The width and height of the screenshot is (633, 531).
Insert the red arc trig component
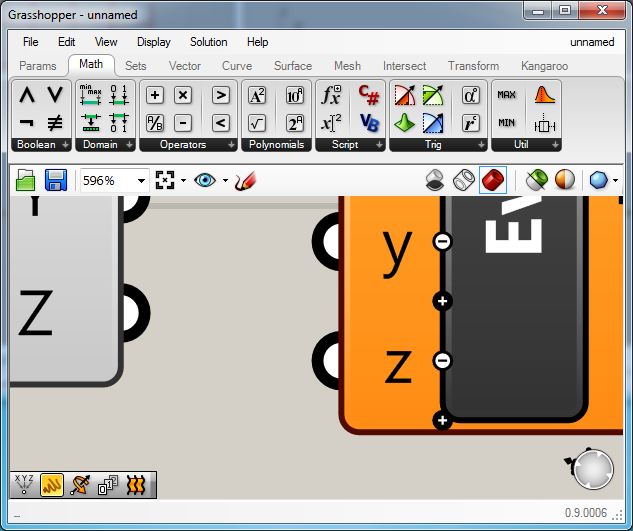pyautogui.click(x=405, y=95)
